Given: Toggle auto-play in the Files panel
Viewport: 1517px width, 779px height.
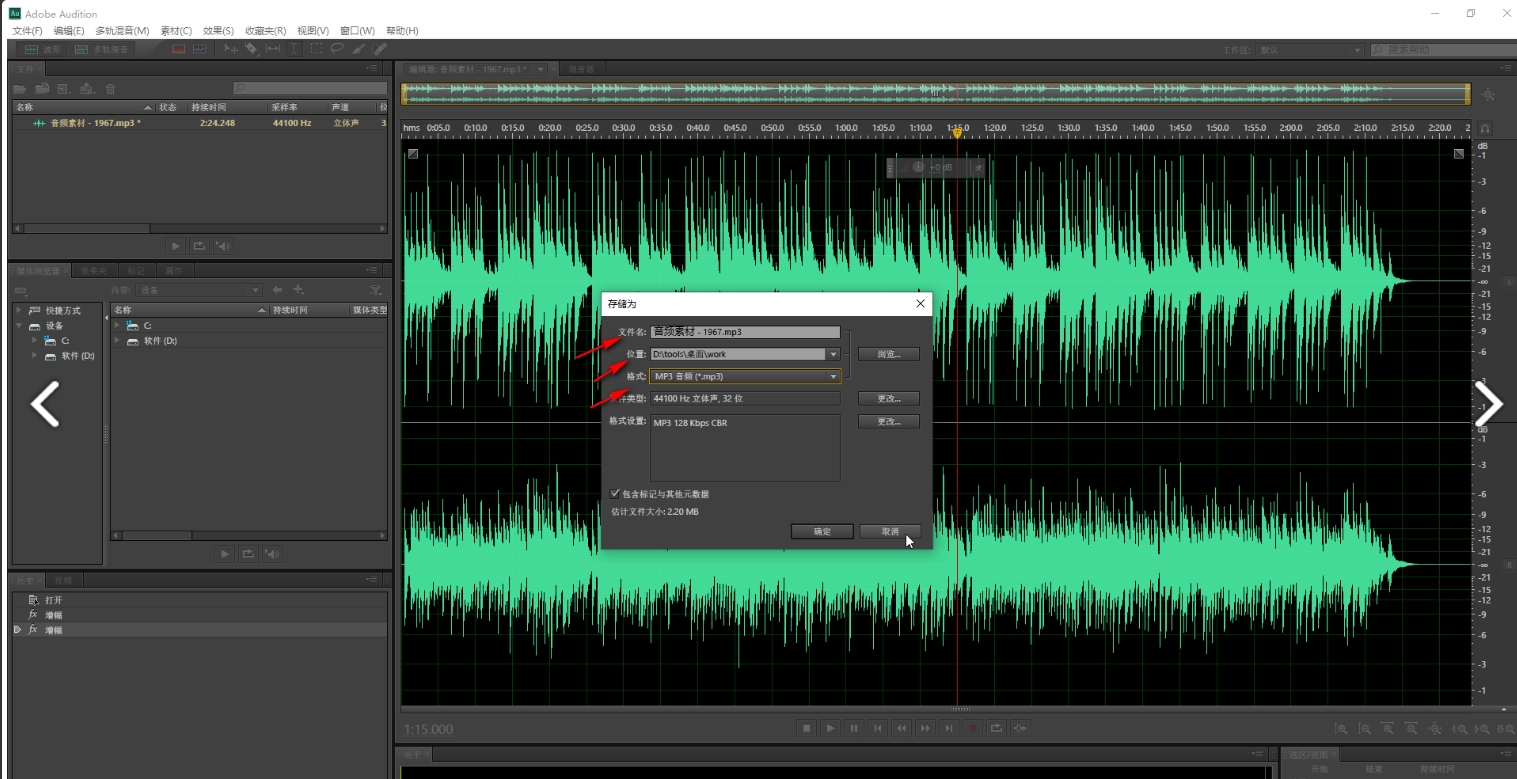Looking at the screenshot, I should pos(223,245).
